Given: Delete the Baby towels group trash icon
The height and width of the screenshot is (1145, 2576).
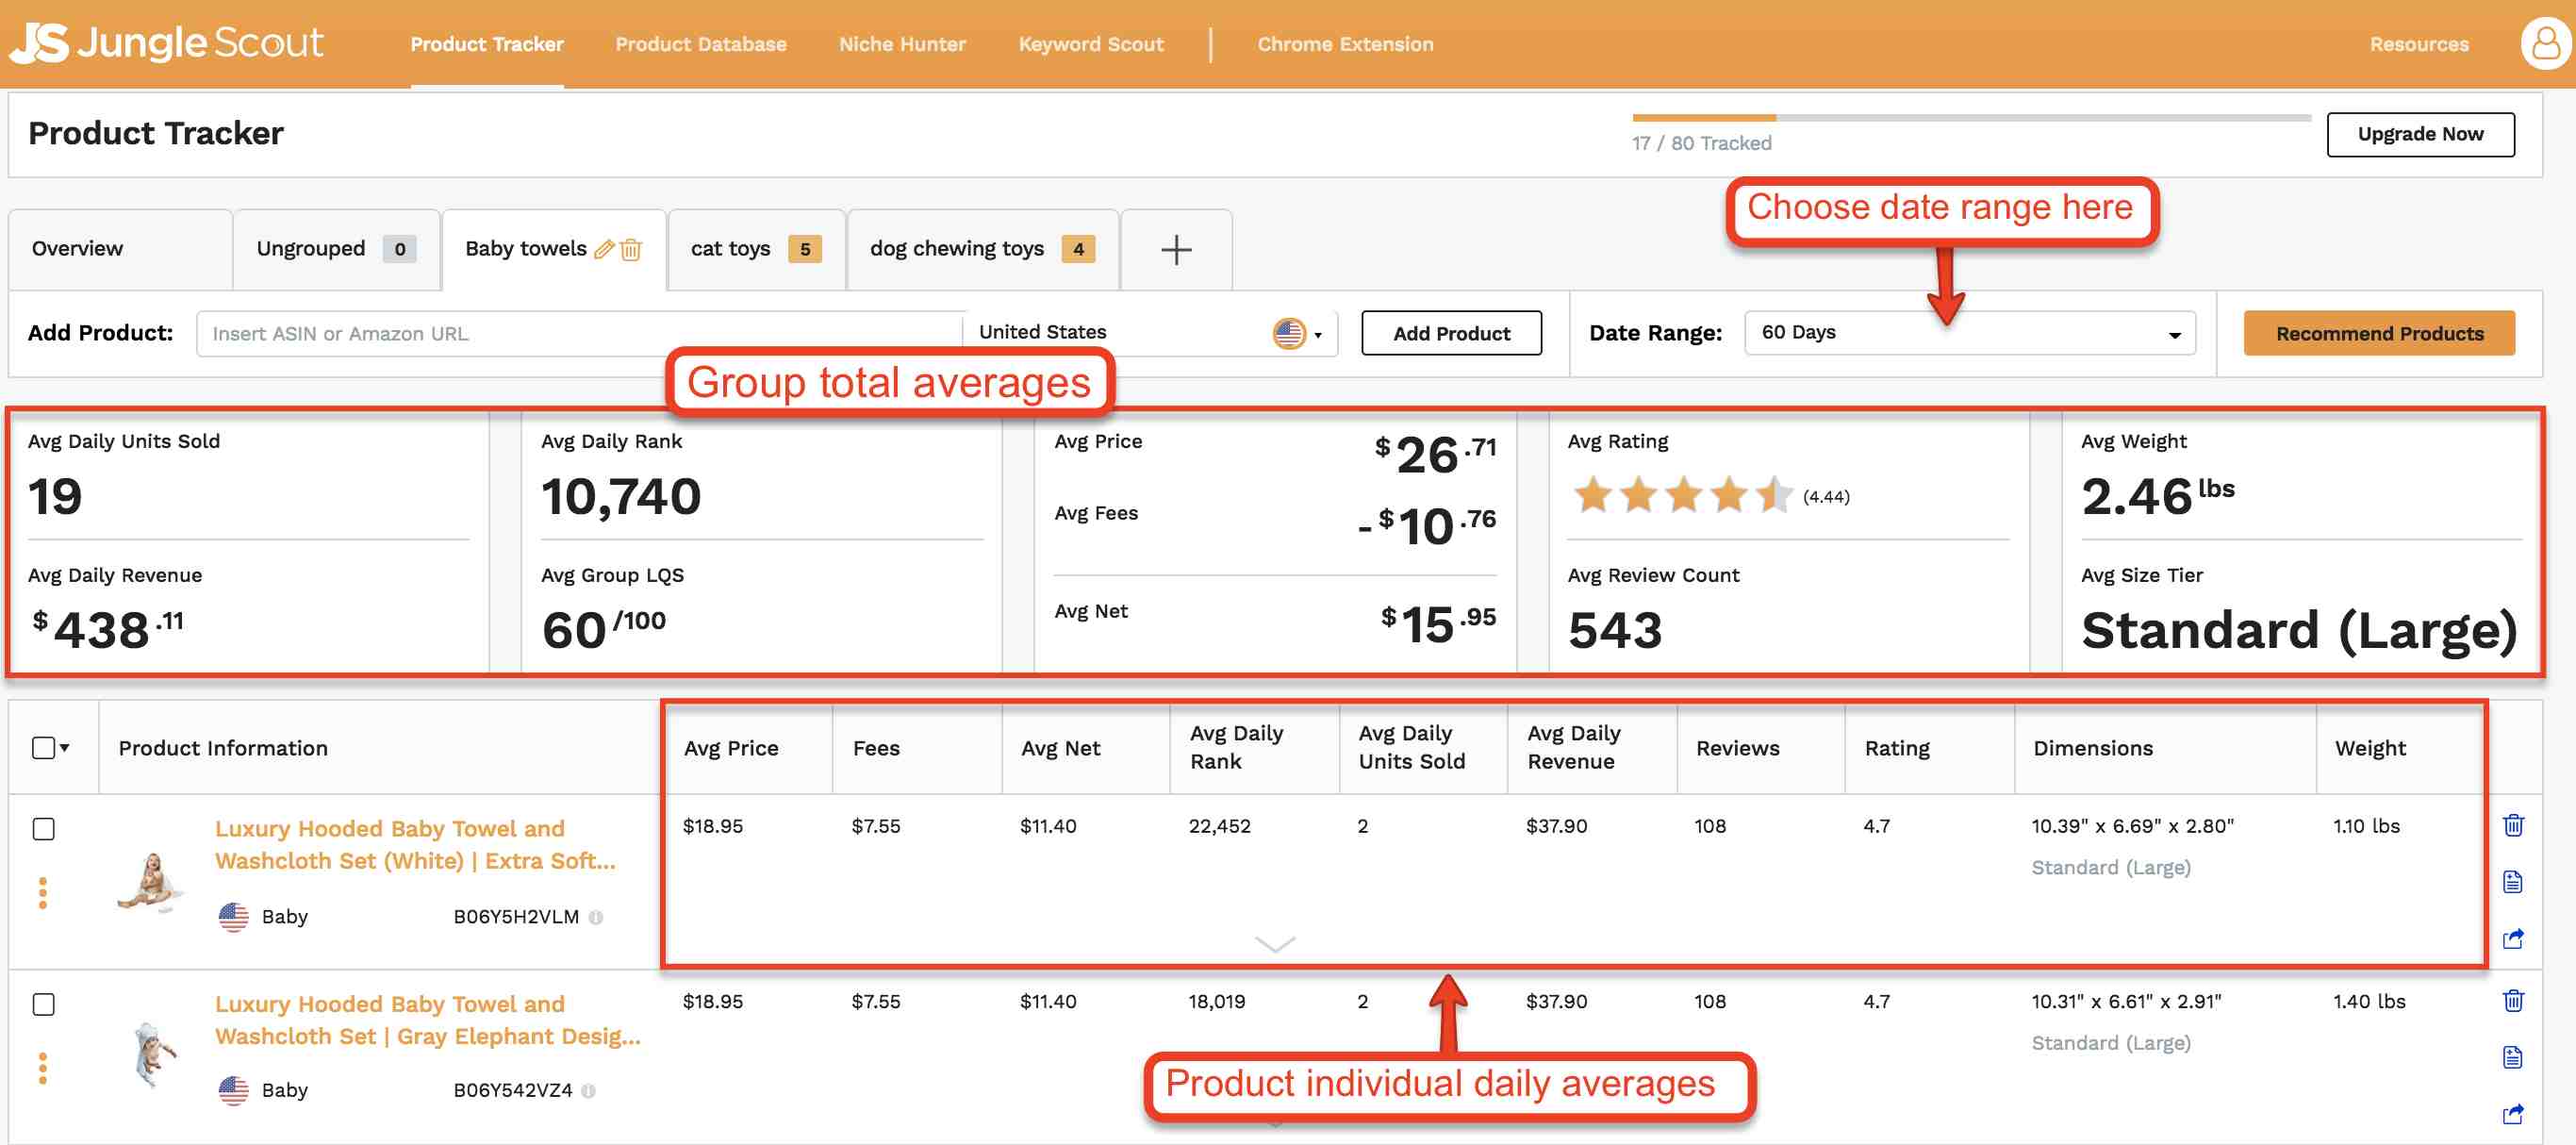Looking at the screenshot, I should click(x=631, y=249).
